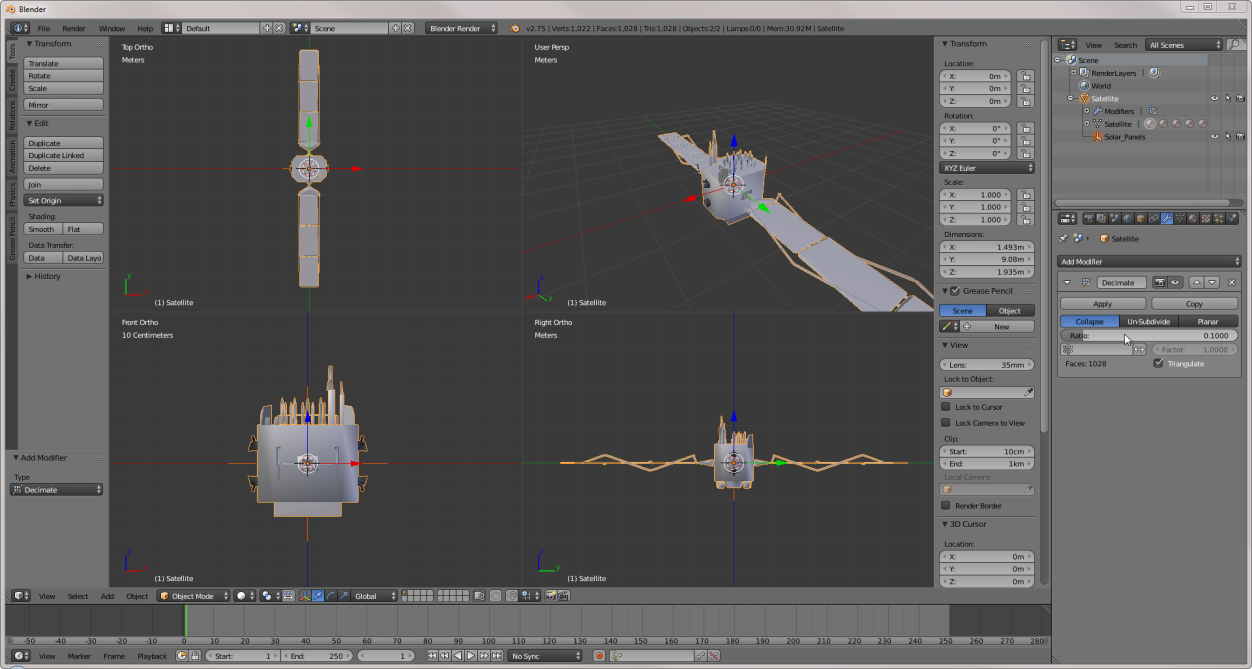Enable the Lock to Cursor checkbox

pyautogui.click(x=946, y=407)
